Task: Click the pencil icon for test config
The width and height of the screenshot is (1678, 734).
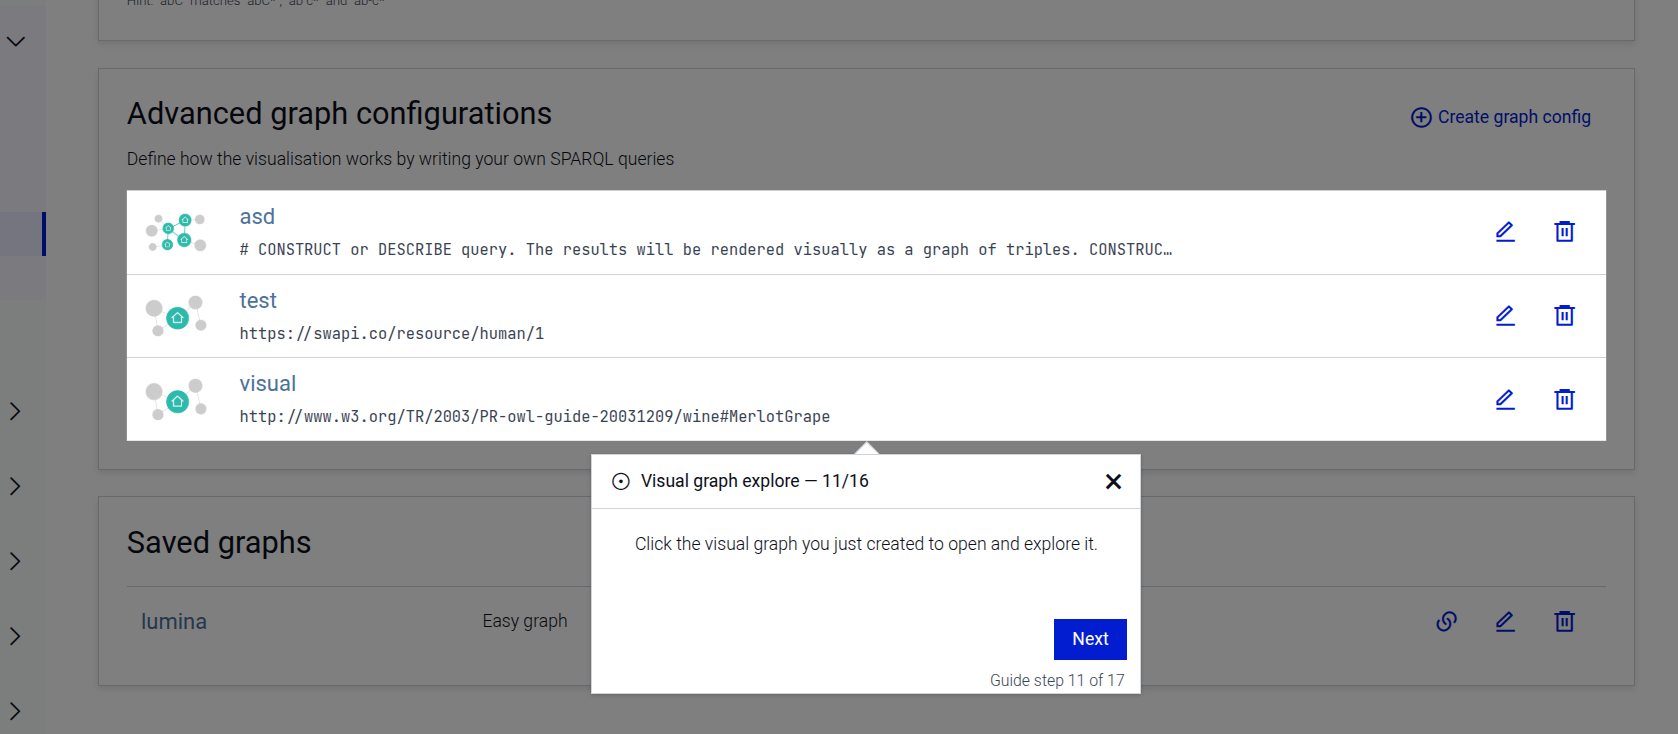Action: [1504, 316]
